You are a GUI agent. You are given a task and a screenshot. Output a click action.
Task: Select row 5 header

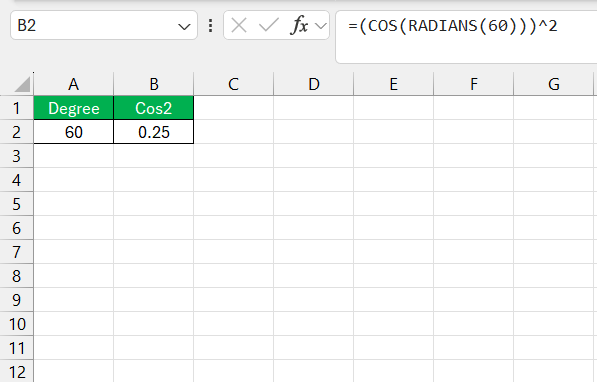[x=16, y=204]
